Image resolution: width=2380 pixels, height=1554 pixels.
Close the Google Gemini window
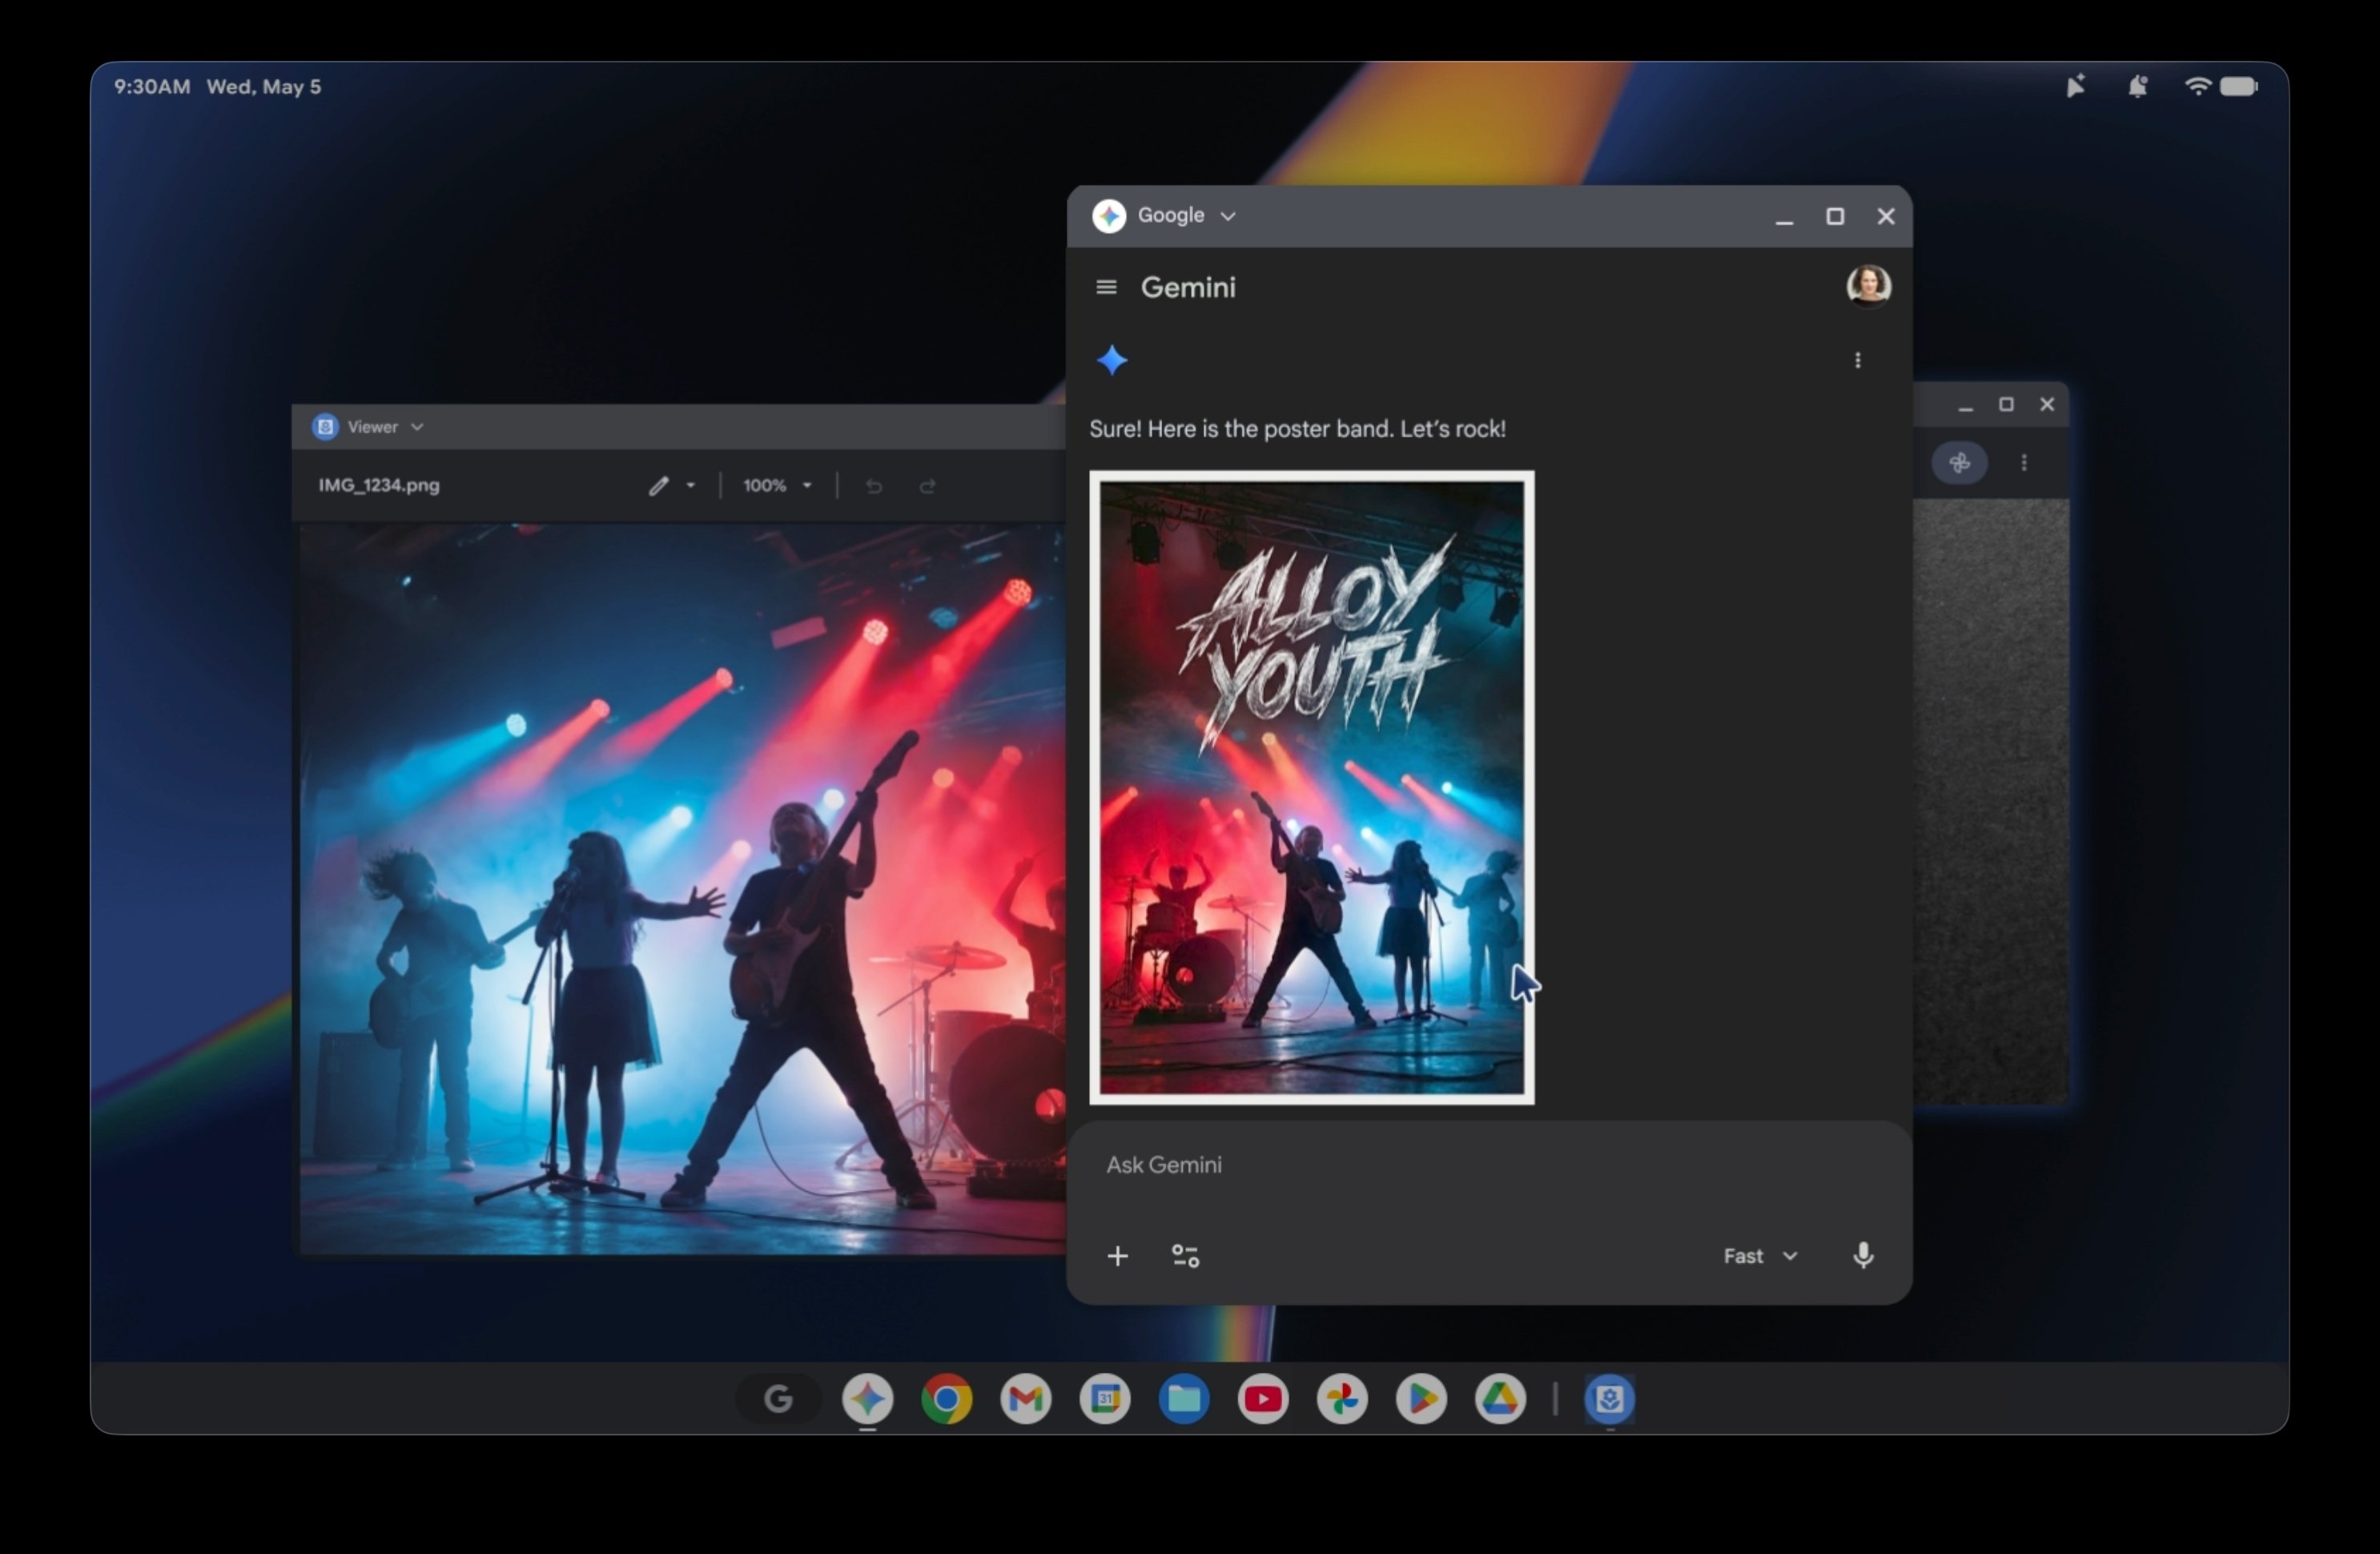1886,216
